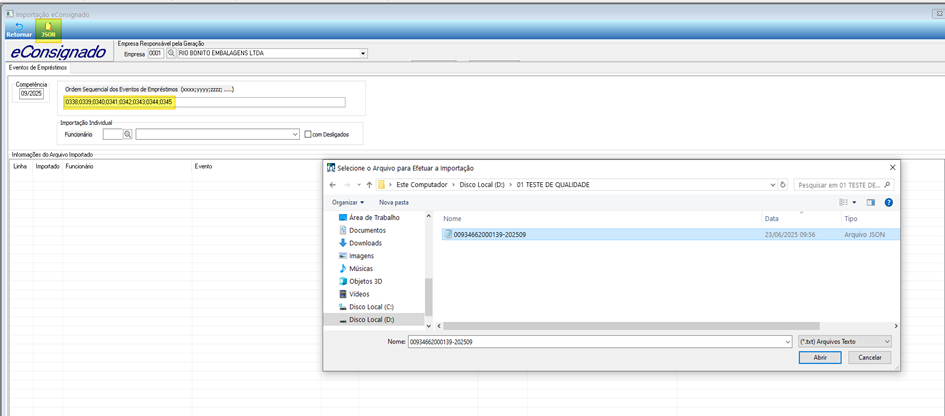Click '01 TESTE DE QUALIDADE' breadcrumb segment
The image size is (945, 416).
553,185
